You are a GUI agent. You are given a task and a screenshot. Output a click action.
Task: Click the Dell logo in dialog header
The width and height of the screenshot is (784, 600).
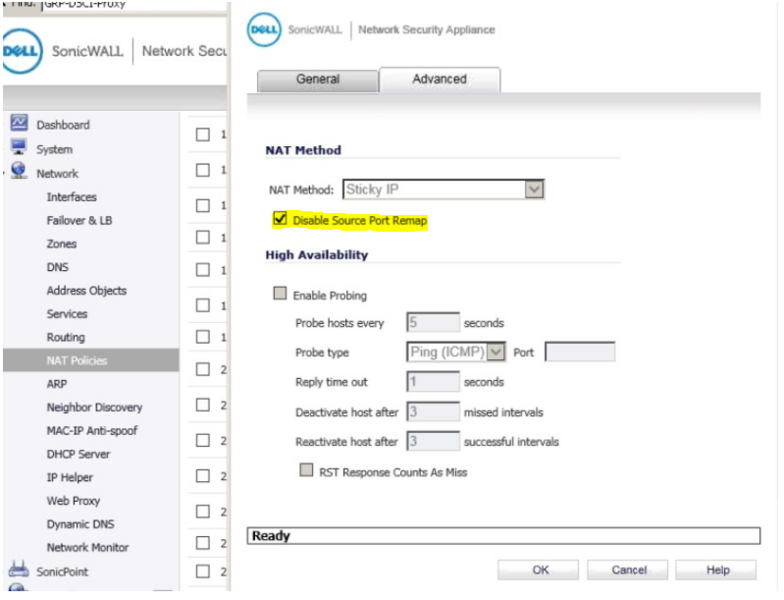263,30
